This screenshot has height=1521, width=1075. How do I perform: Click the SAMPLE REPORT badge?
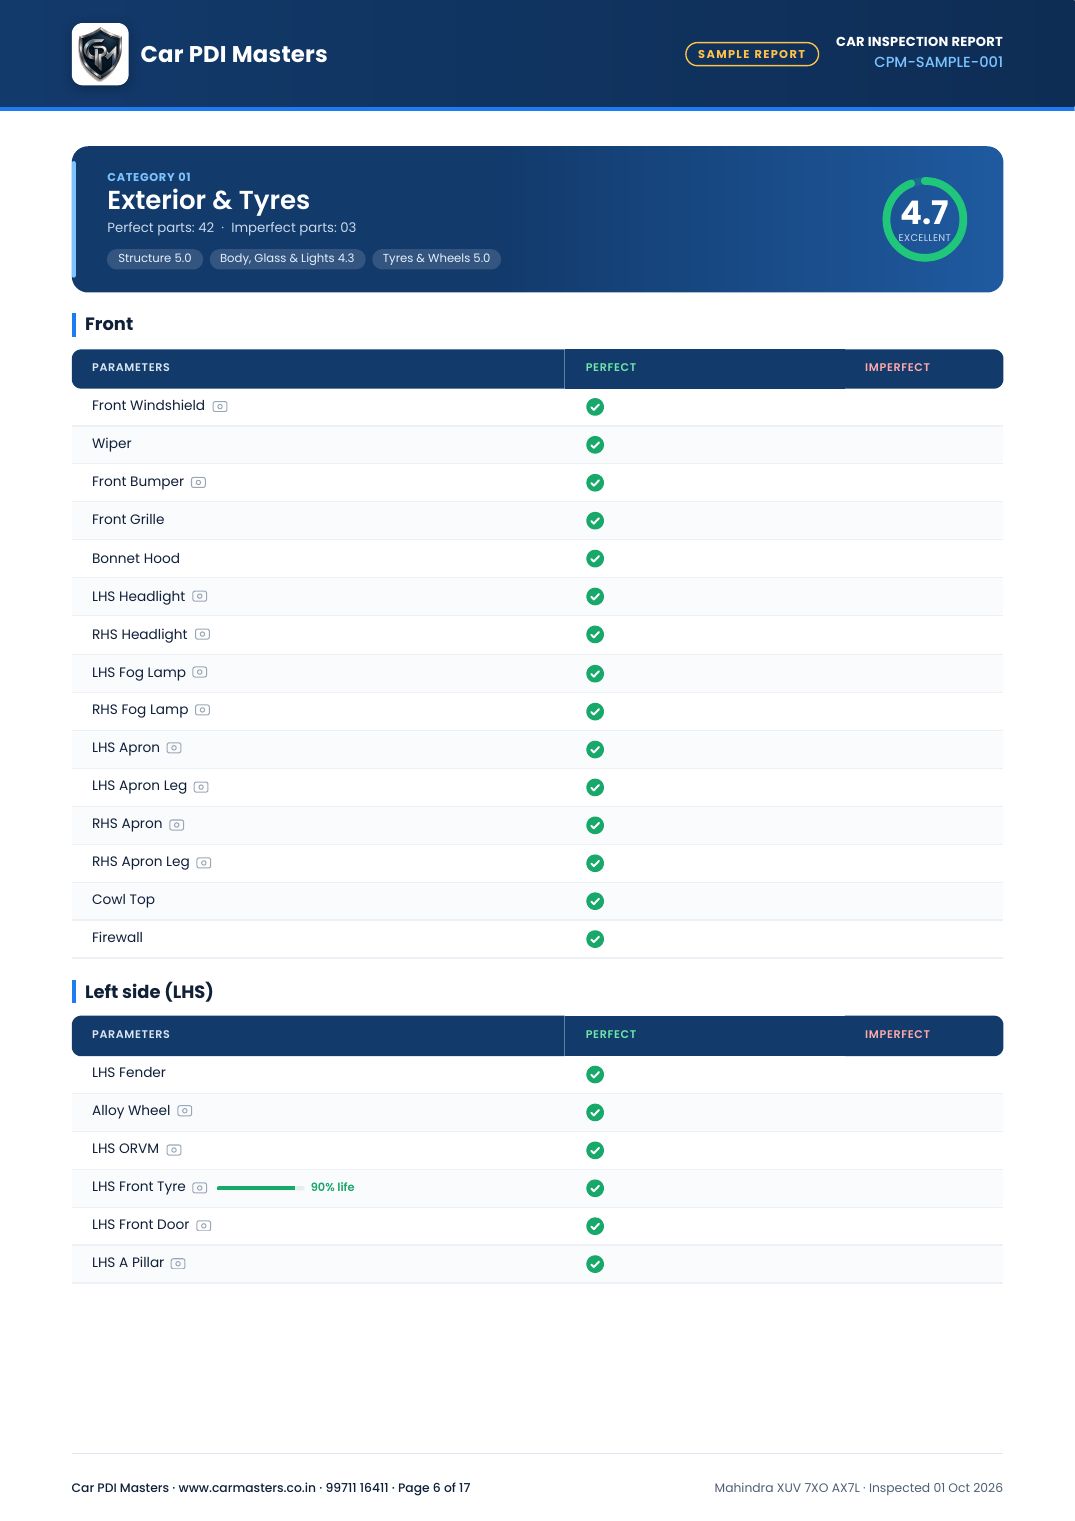752,54
